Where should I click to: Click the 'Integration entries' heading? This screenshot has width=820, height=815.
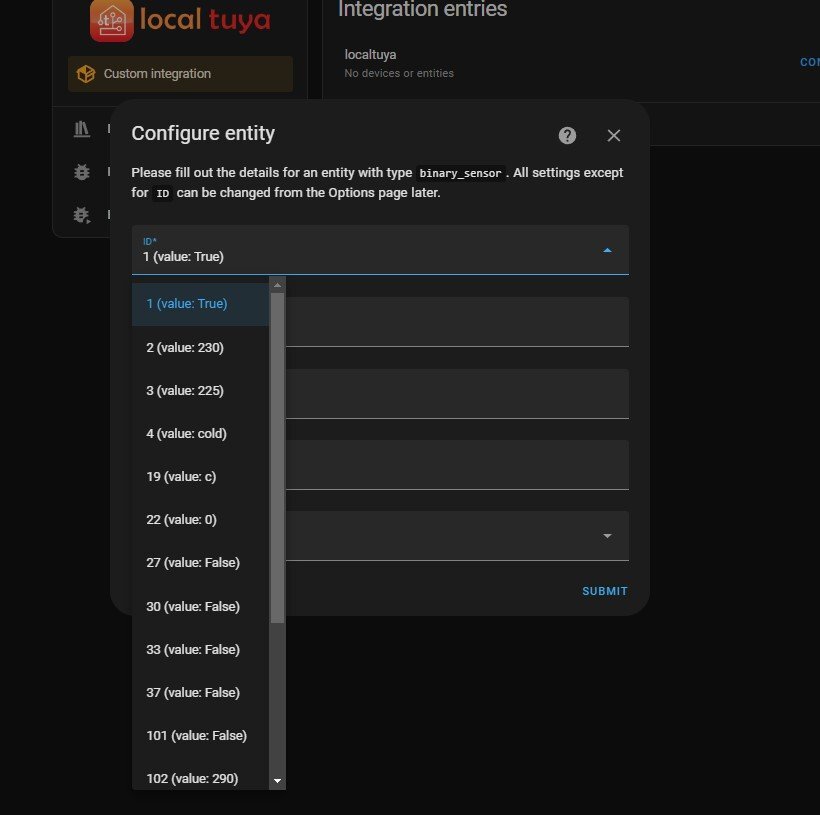(423, 9)
